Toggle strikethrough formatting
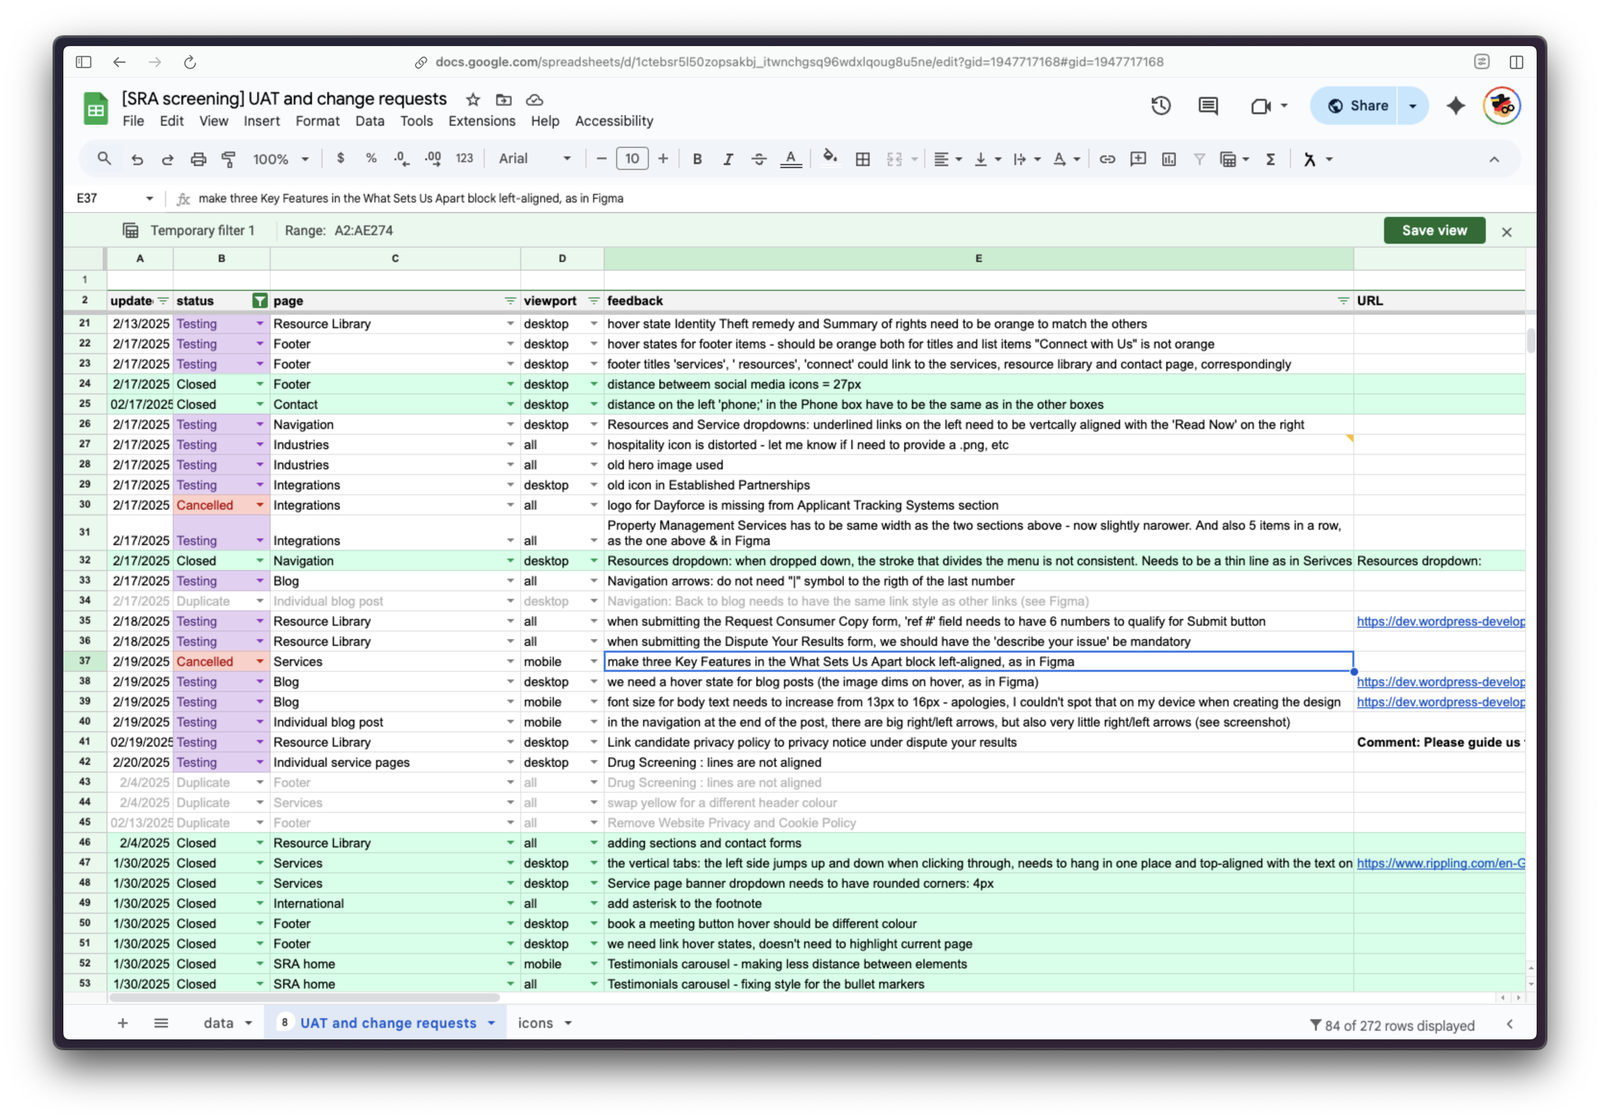This screenshot has height=1120, width=1600. click(759, 159)
